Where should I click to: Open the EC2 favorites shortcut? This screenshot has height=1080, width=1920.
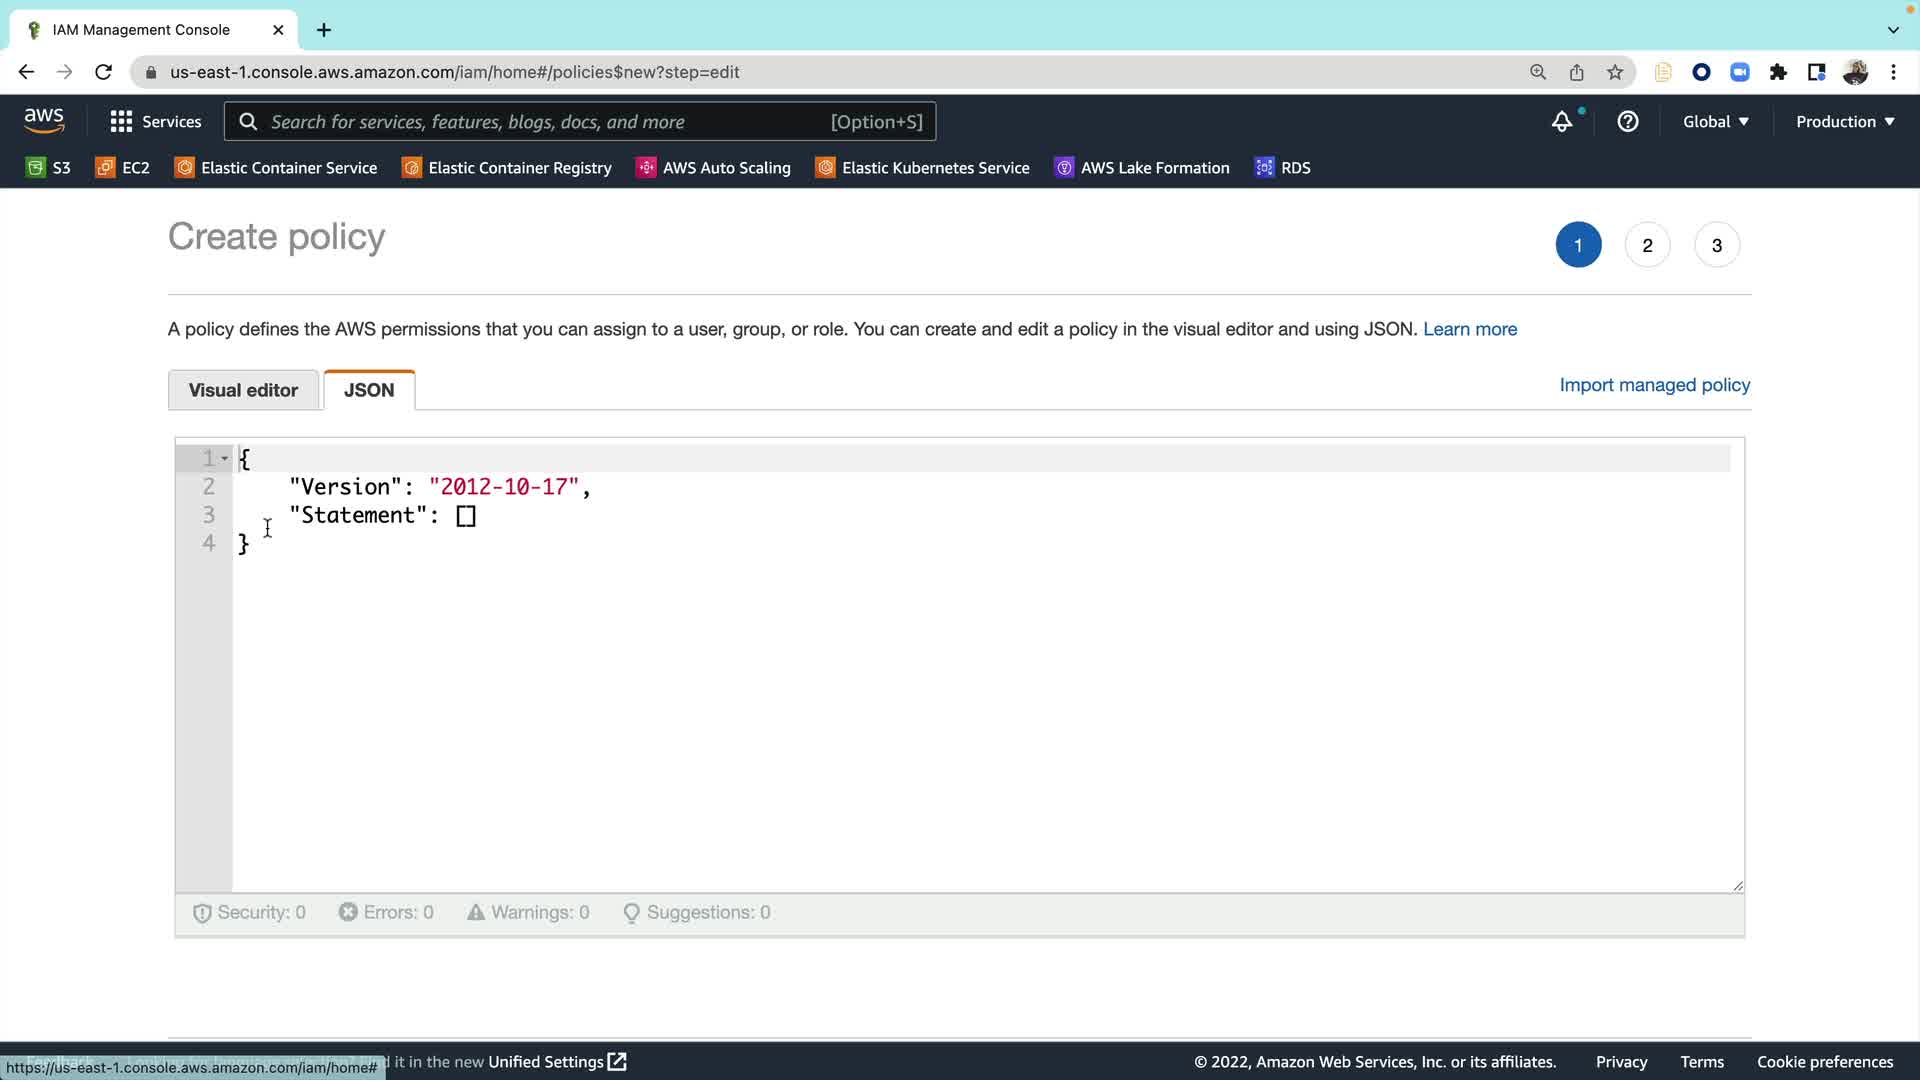[122, 168]
